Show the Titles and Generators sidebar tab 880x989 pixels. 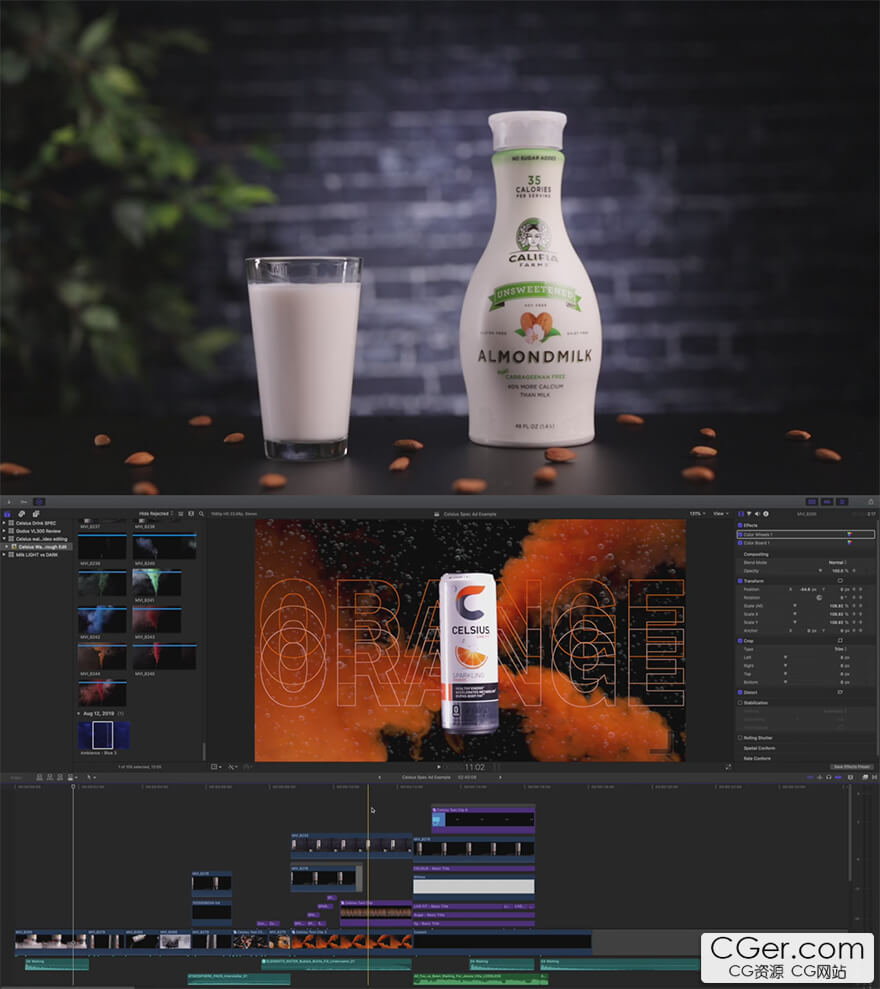point(36,514)
